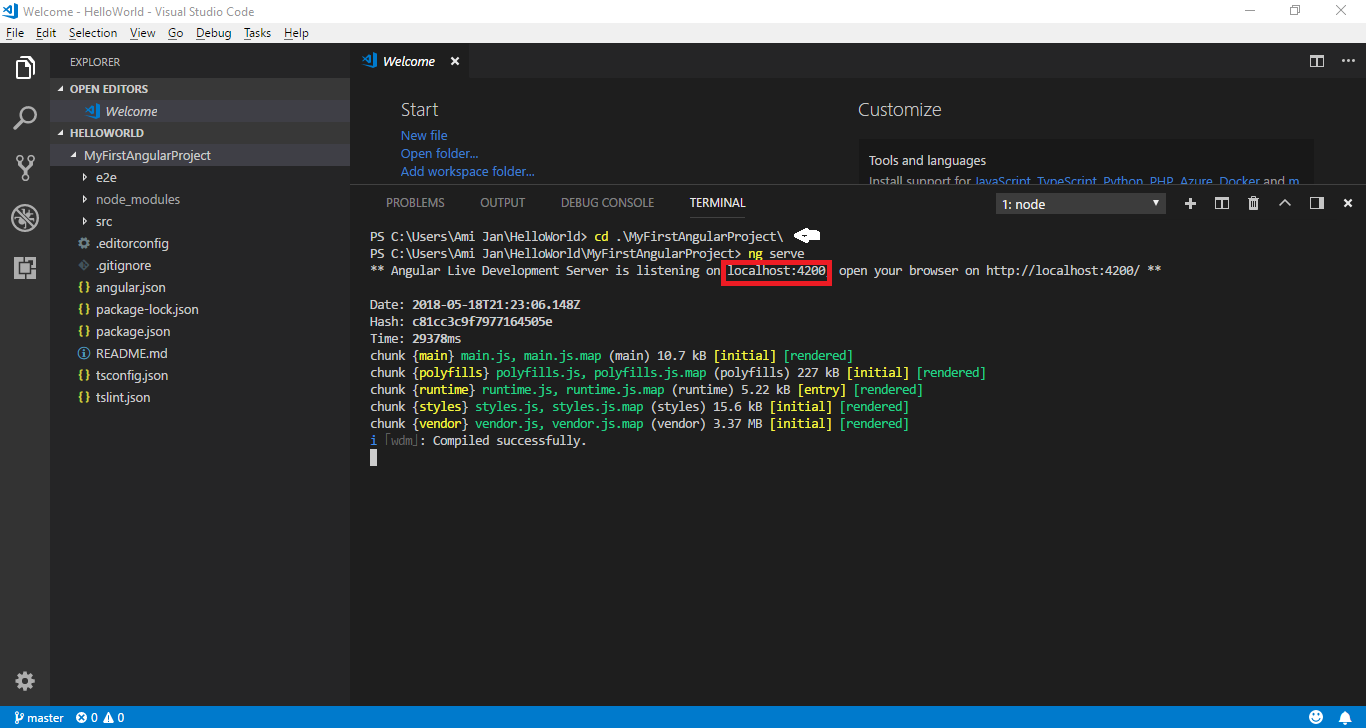Click the split editor icon

tap(1317, 61)
